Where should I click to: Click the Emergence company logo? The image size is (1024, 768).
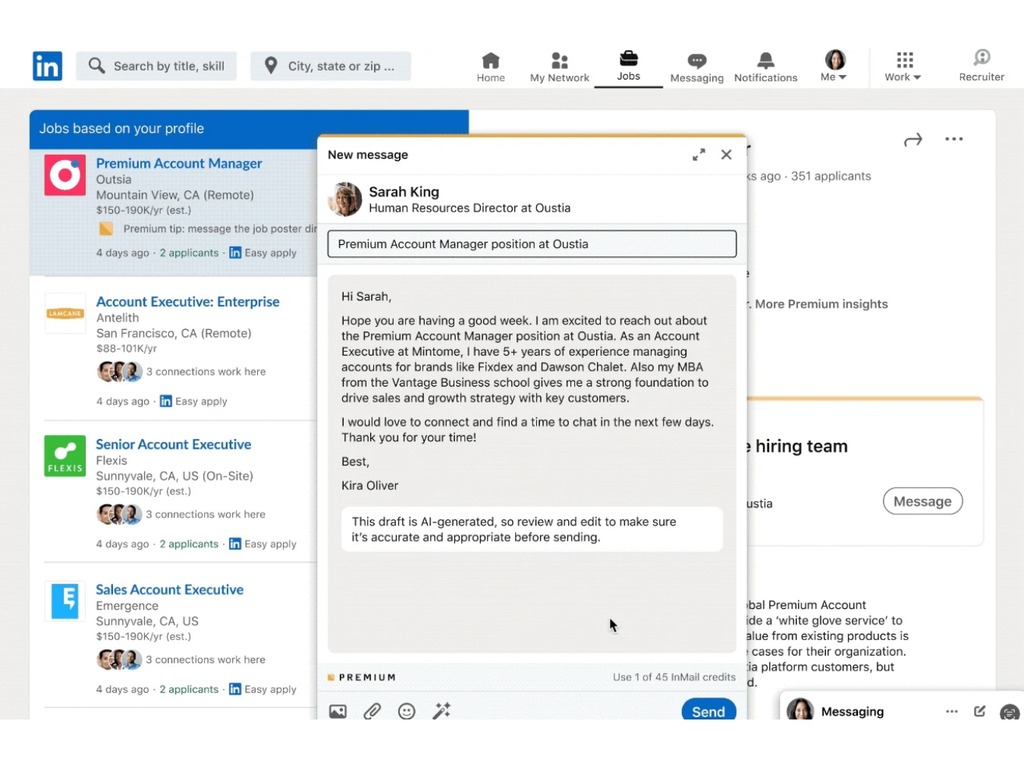pyautogui.click(x=65, y=601)
